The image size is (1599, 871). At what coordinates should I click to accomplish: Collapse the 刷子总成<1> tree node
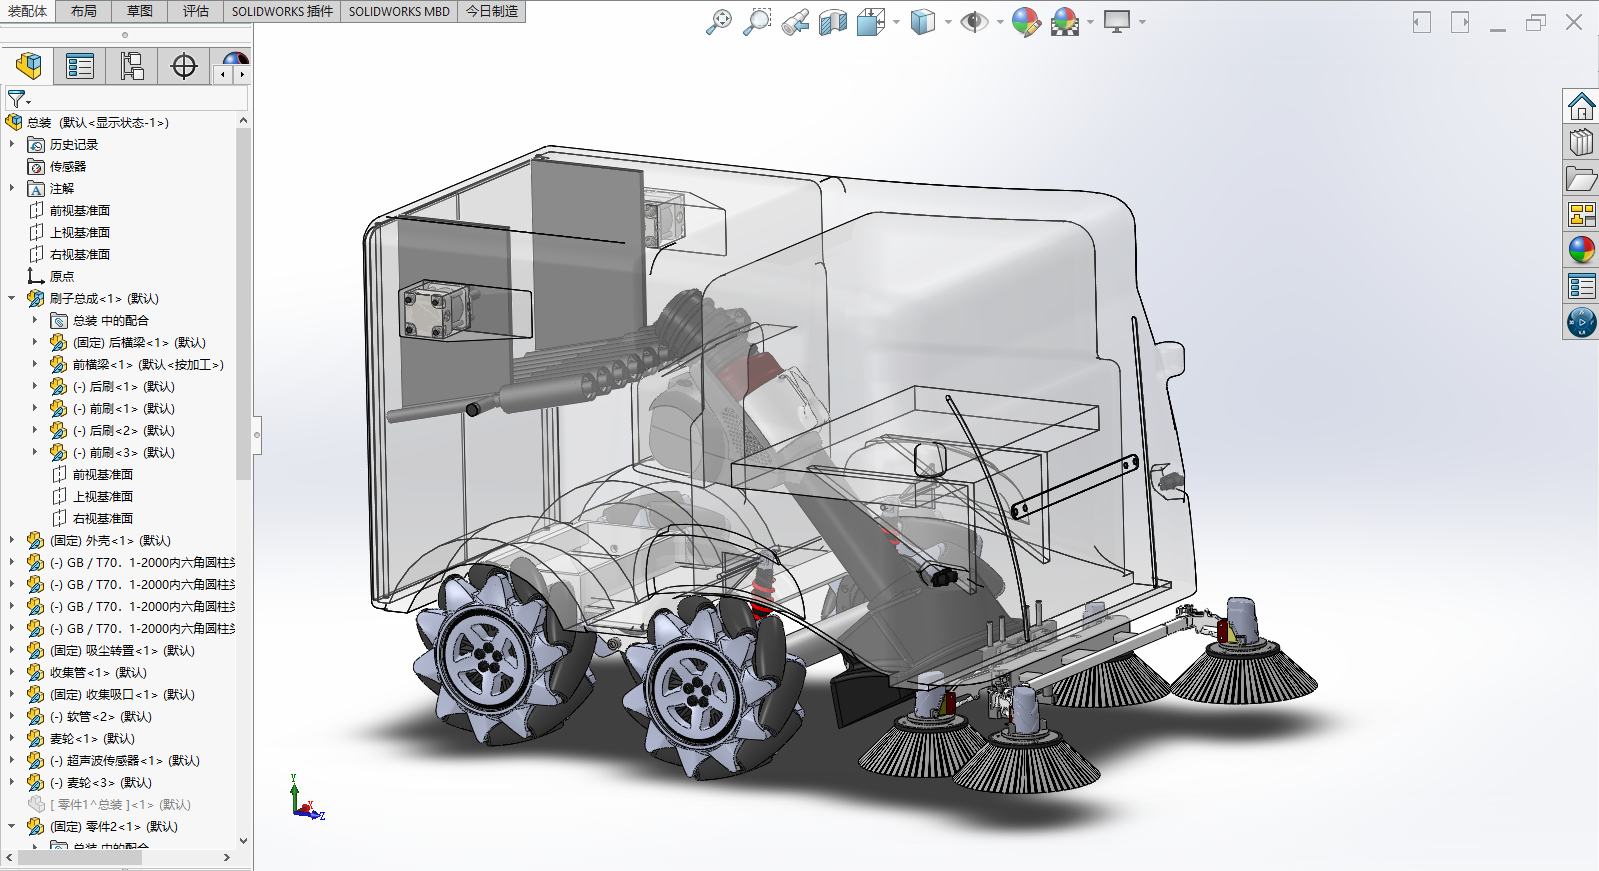pyautogui.click(x=12, y=298)
